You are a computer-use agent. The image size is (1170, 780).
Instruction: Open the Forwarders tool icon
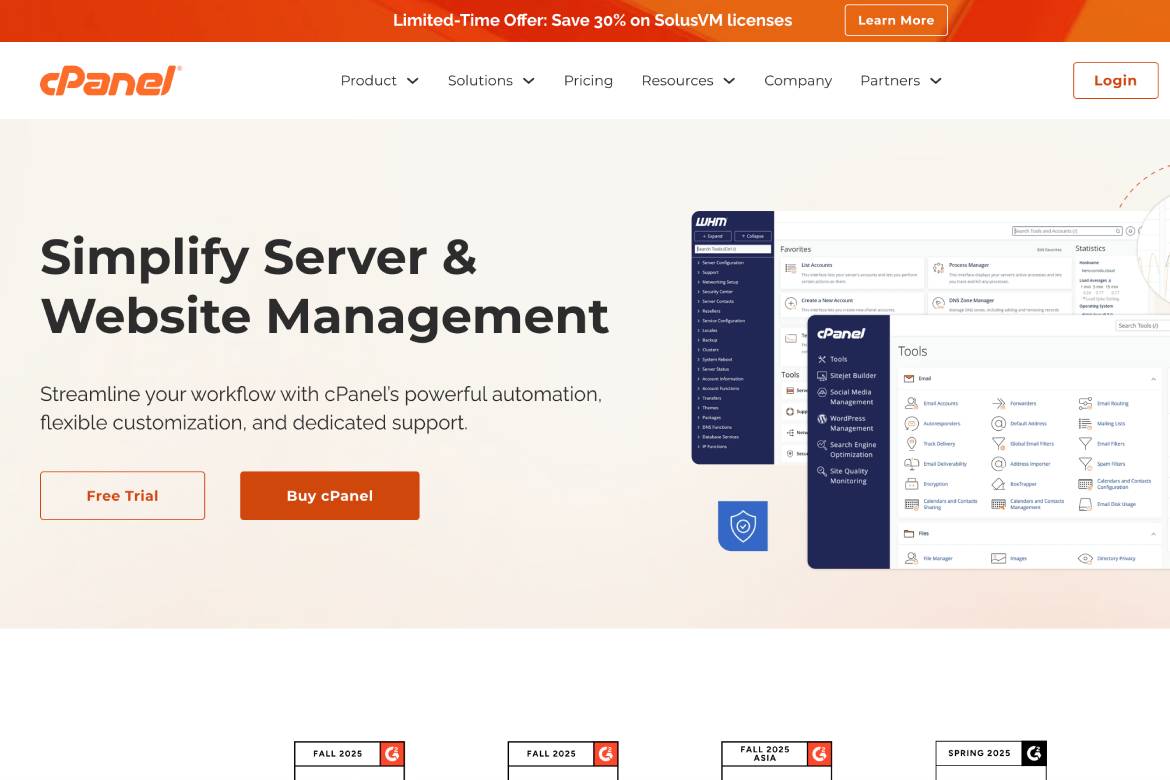coord(998,403)
